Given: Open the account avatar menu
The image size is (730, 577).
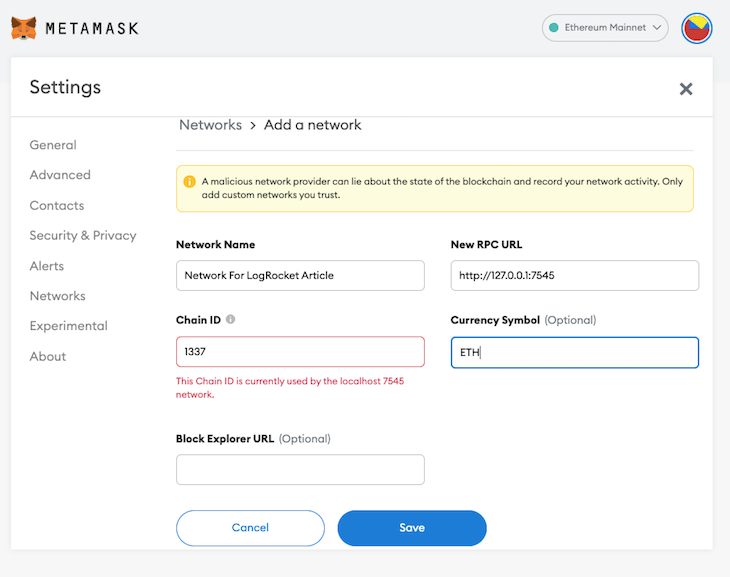Looking at the screenshot, I should tap(696, 28).
